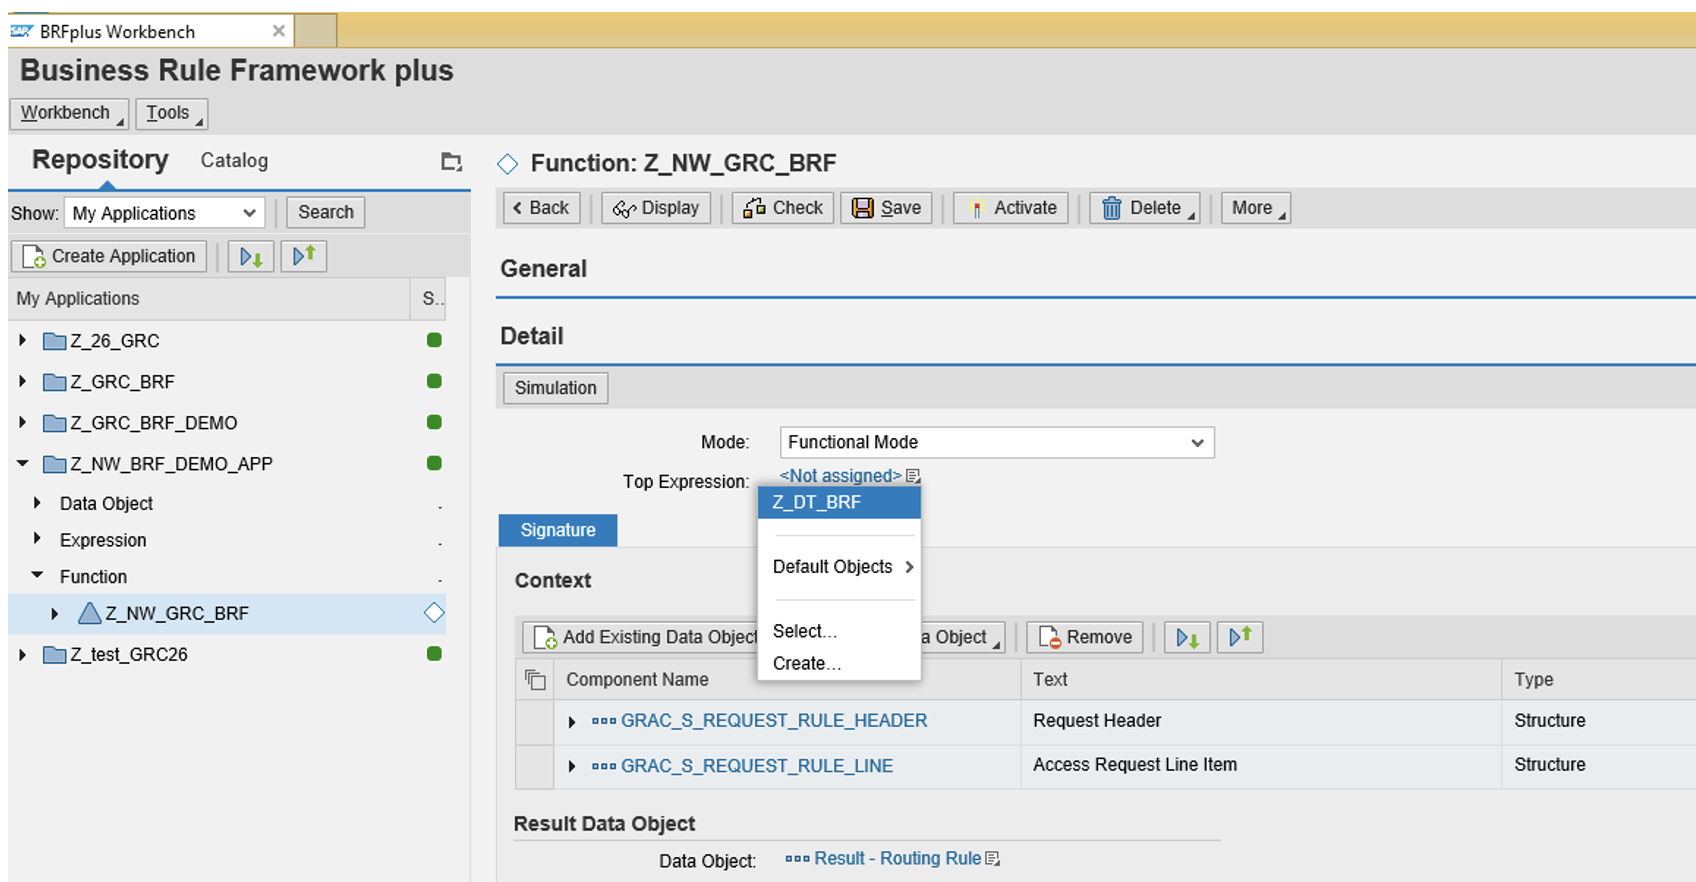The height and width of the screenshot is (882, 1696).
Task: Open the GRAC_S_REQUEST_RULE_LINE link
Action: point(757,766)
